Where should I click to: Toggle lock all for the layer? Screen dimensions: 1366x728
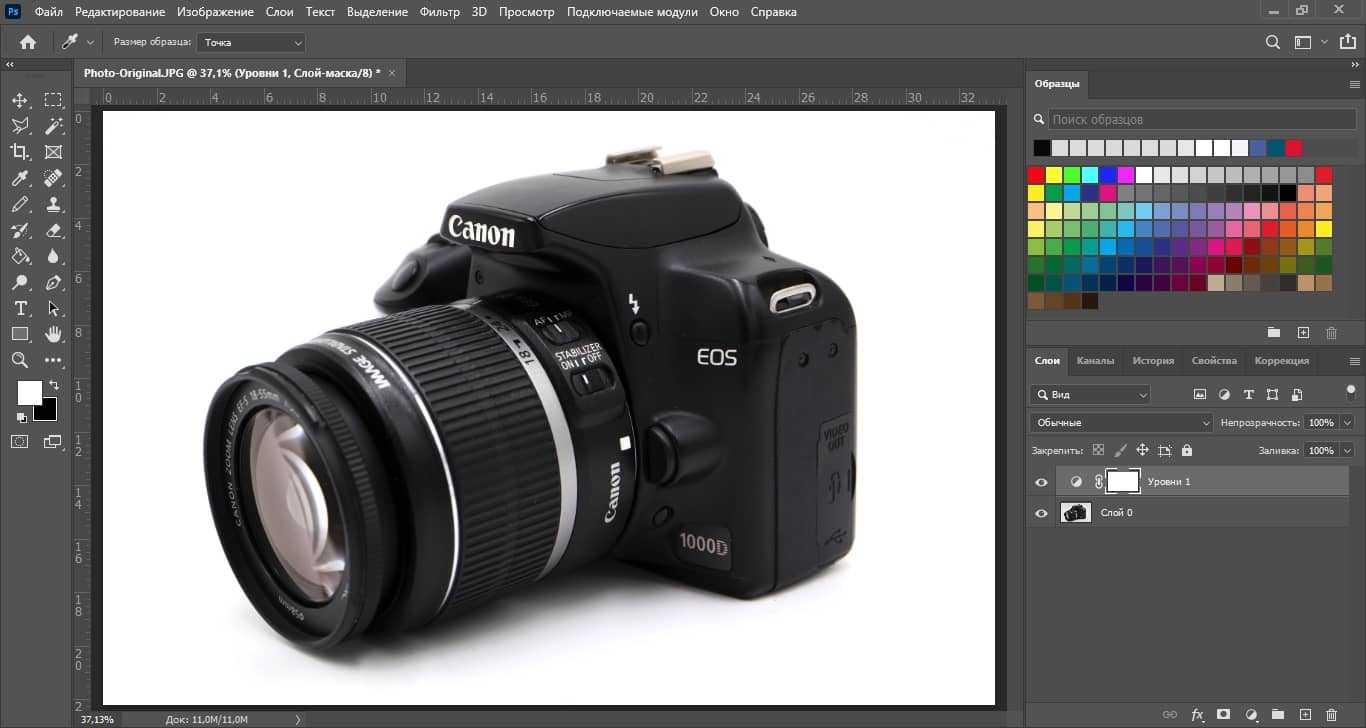(1187, 451)
